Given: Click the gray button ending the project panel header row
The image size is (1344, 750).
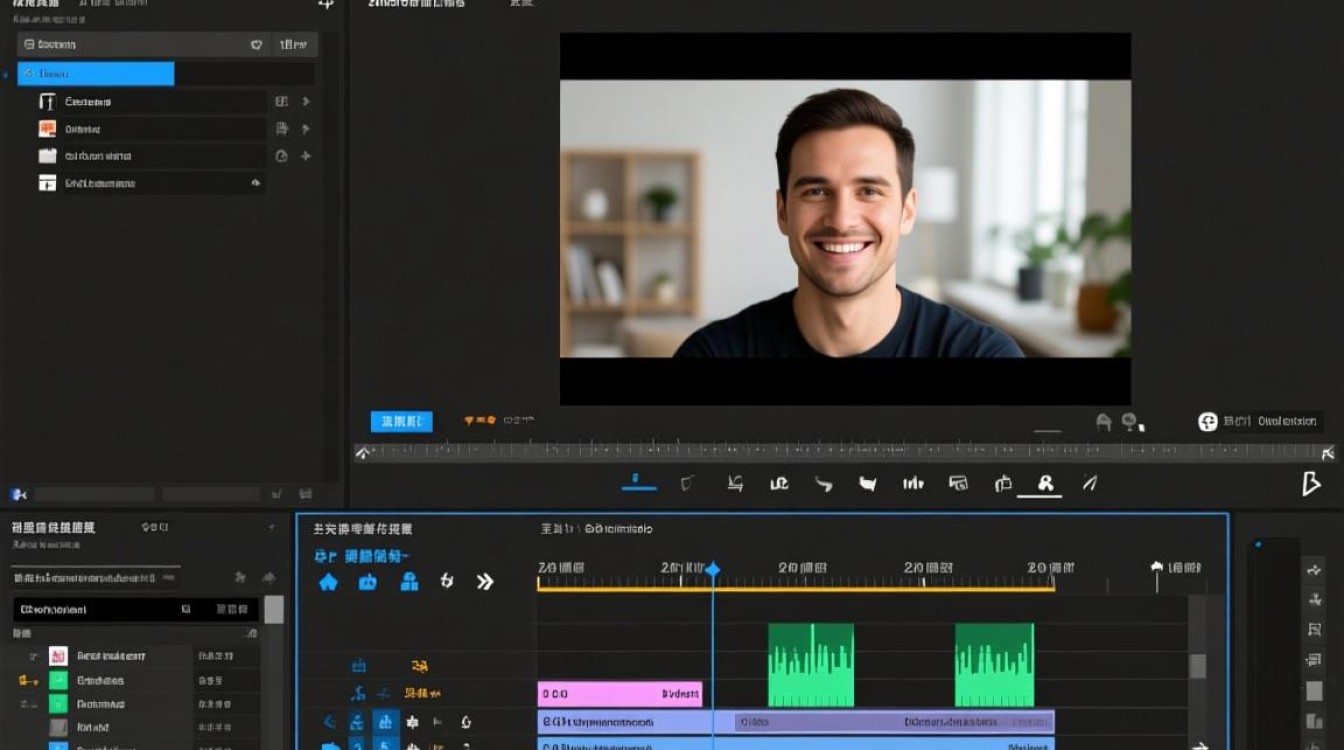Looking at the screenshot, I should coord(293,45).
